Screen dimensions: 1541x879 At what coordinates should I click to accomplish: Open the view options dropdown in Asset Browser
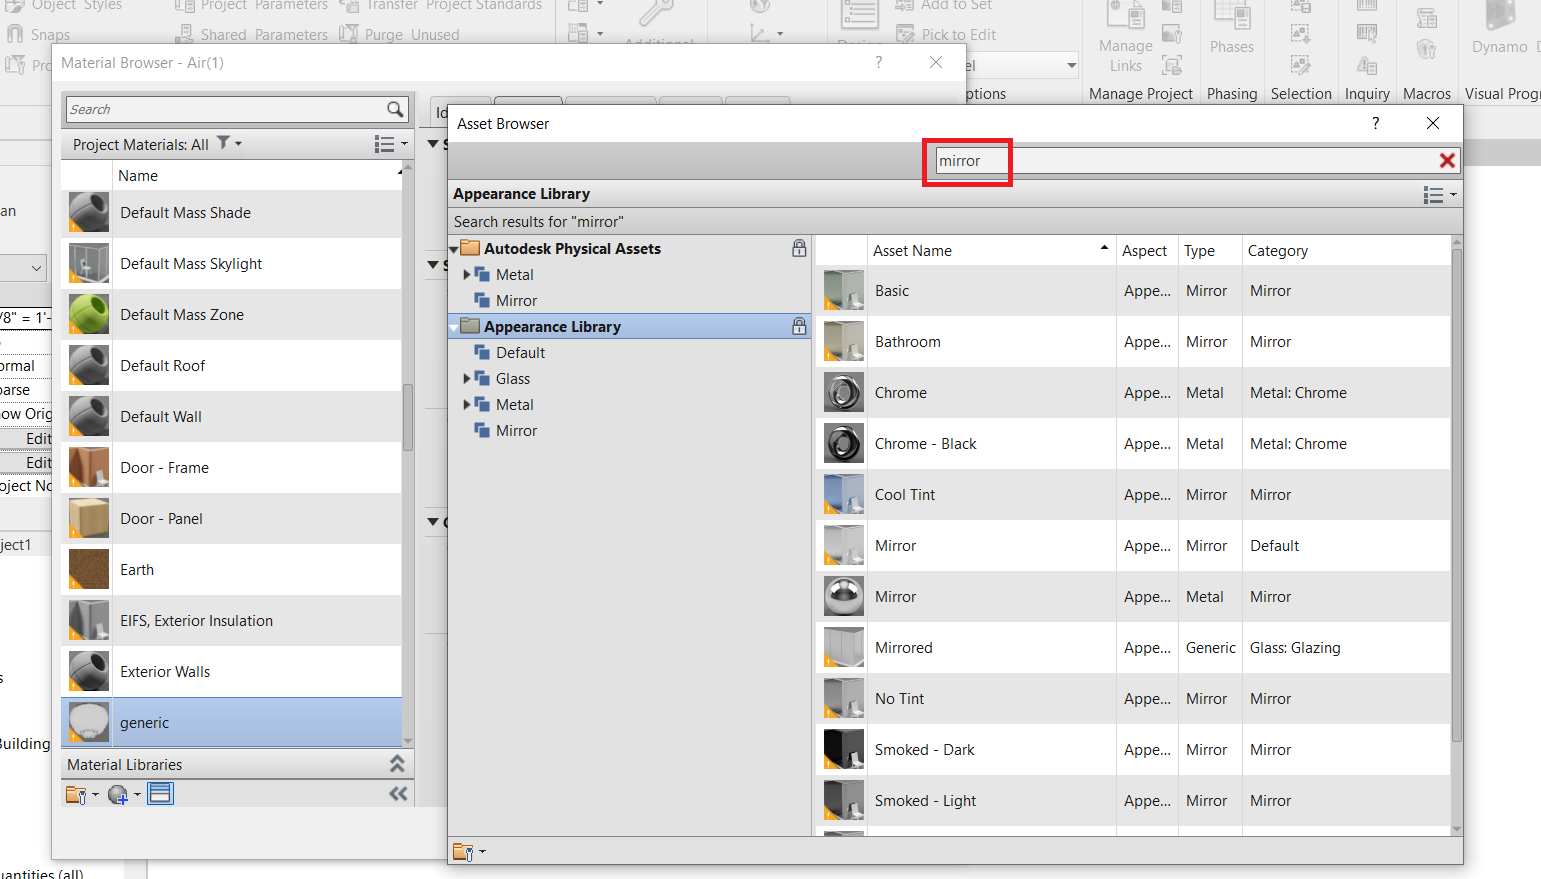(x=1439, y=194)
